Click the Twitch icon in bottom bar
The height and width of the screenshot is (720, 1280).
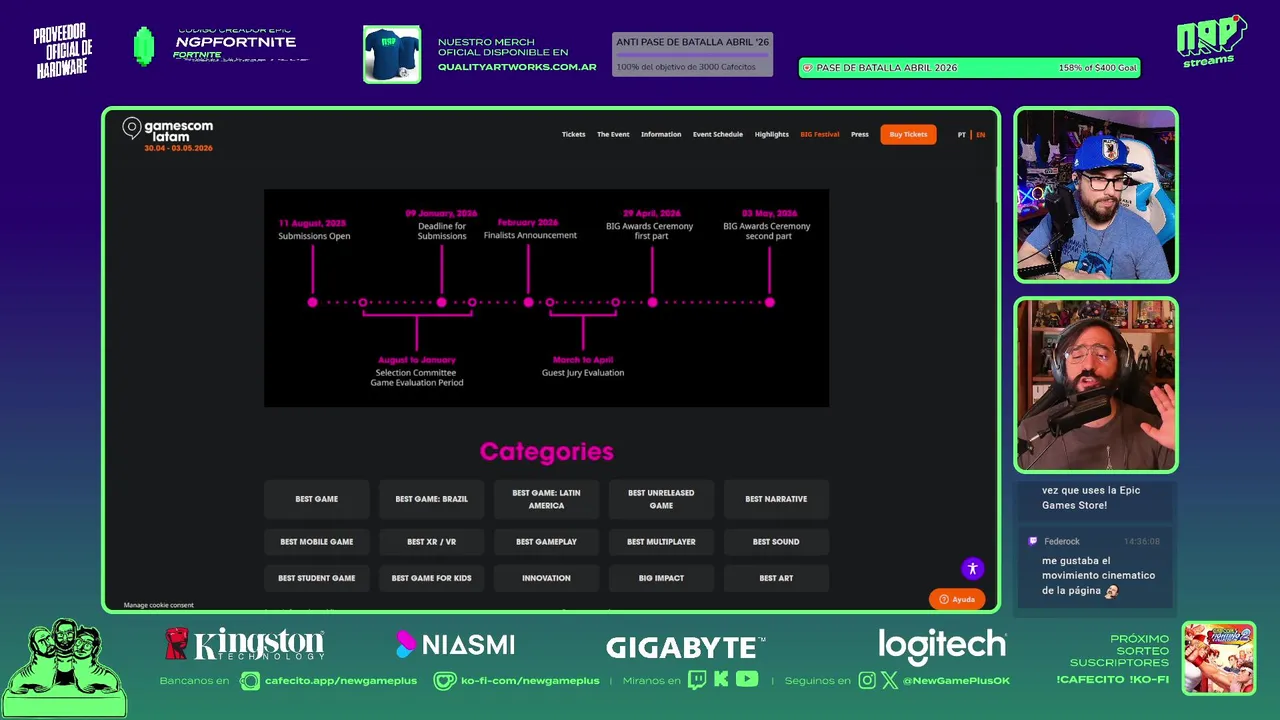pos(697,680)
